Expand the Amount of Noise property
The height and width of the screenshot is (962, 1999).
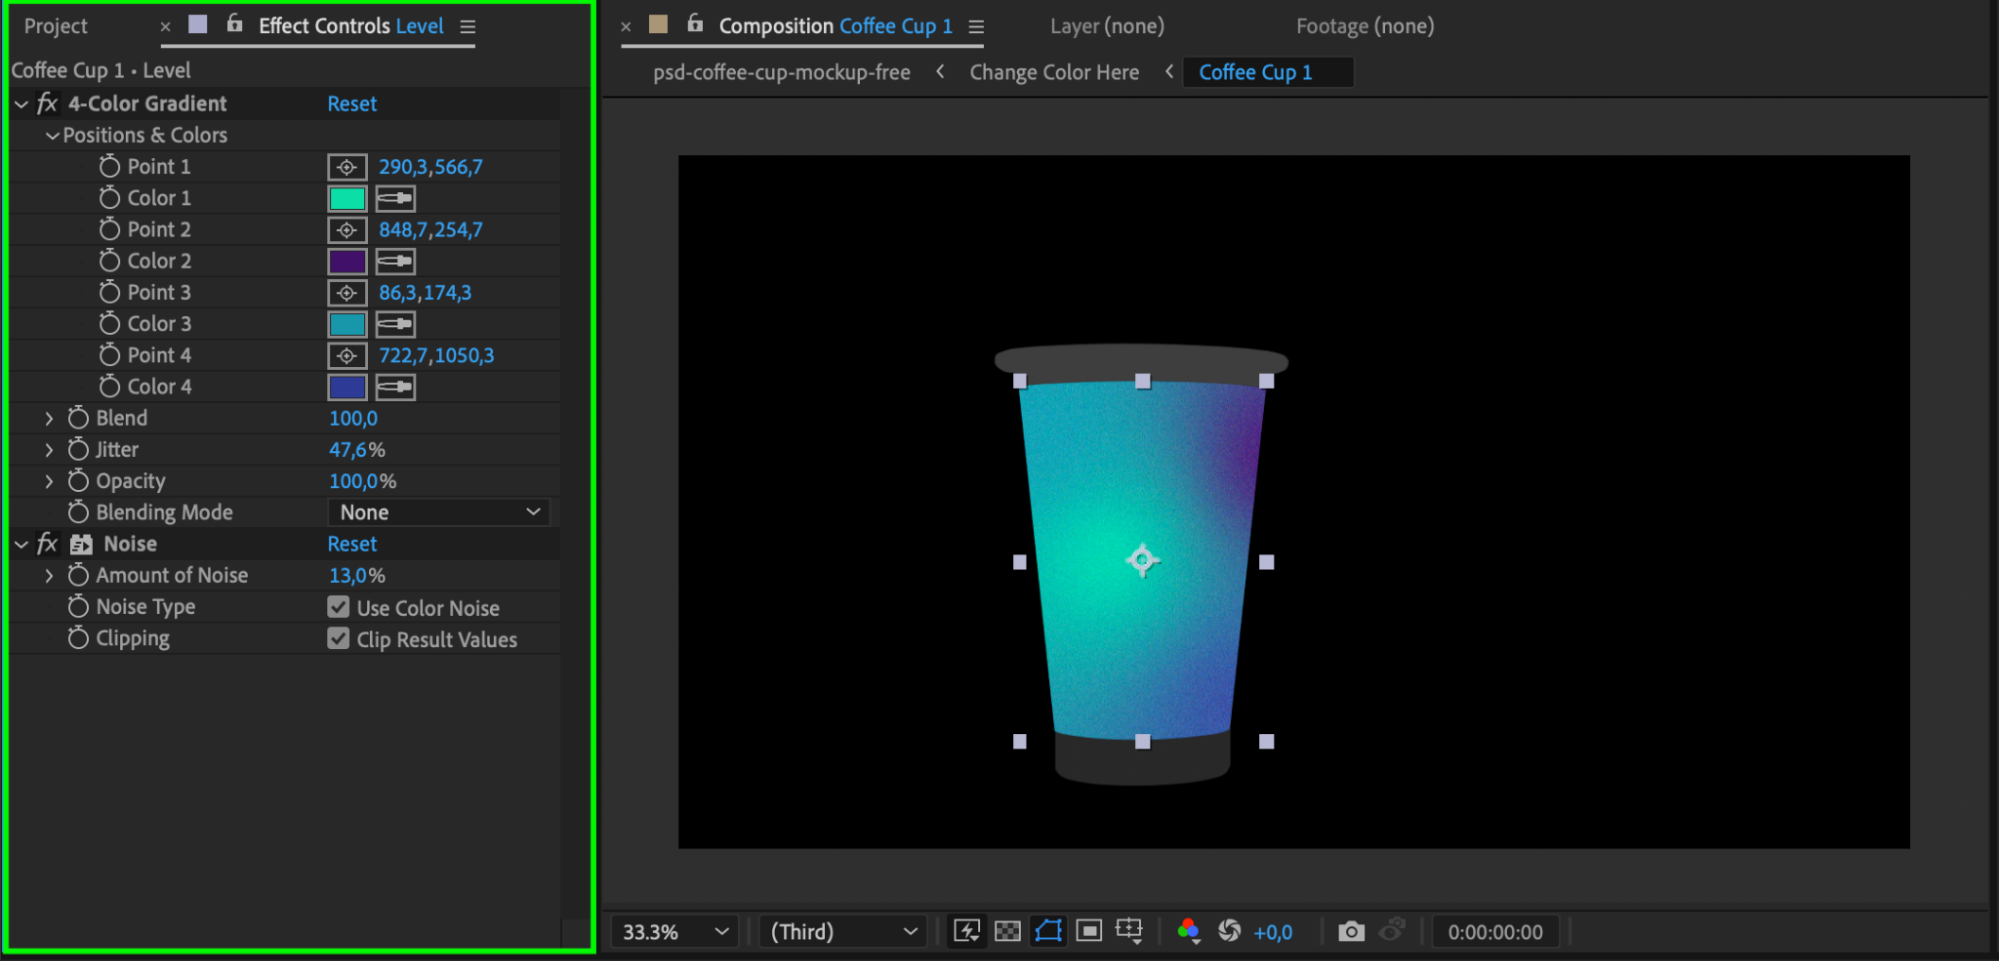pyautogui.click(x=49, y=576)
